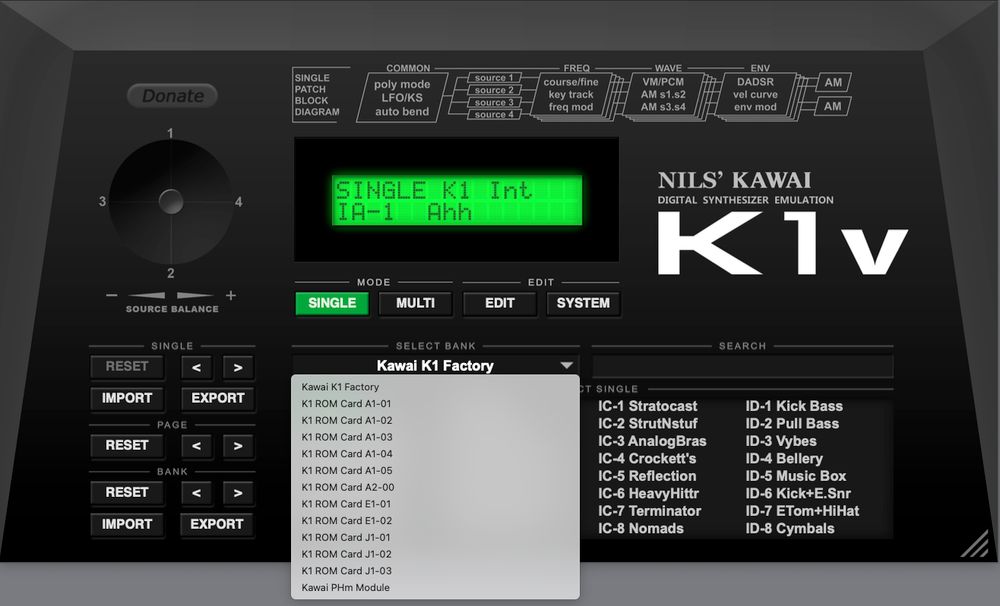Choose K1 ROM Card A1-04
The image size is (1000, 606).
click(435, 454)
